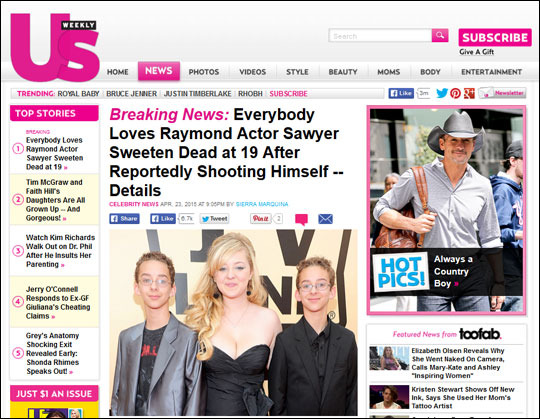Click Elizabeth Olsen story thumbnail
The image size is (540, 419).
click(389, 358)
